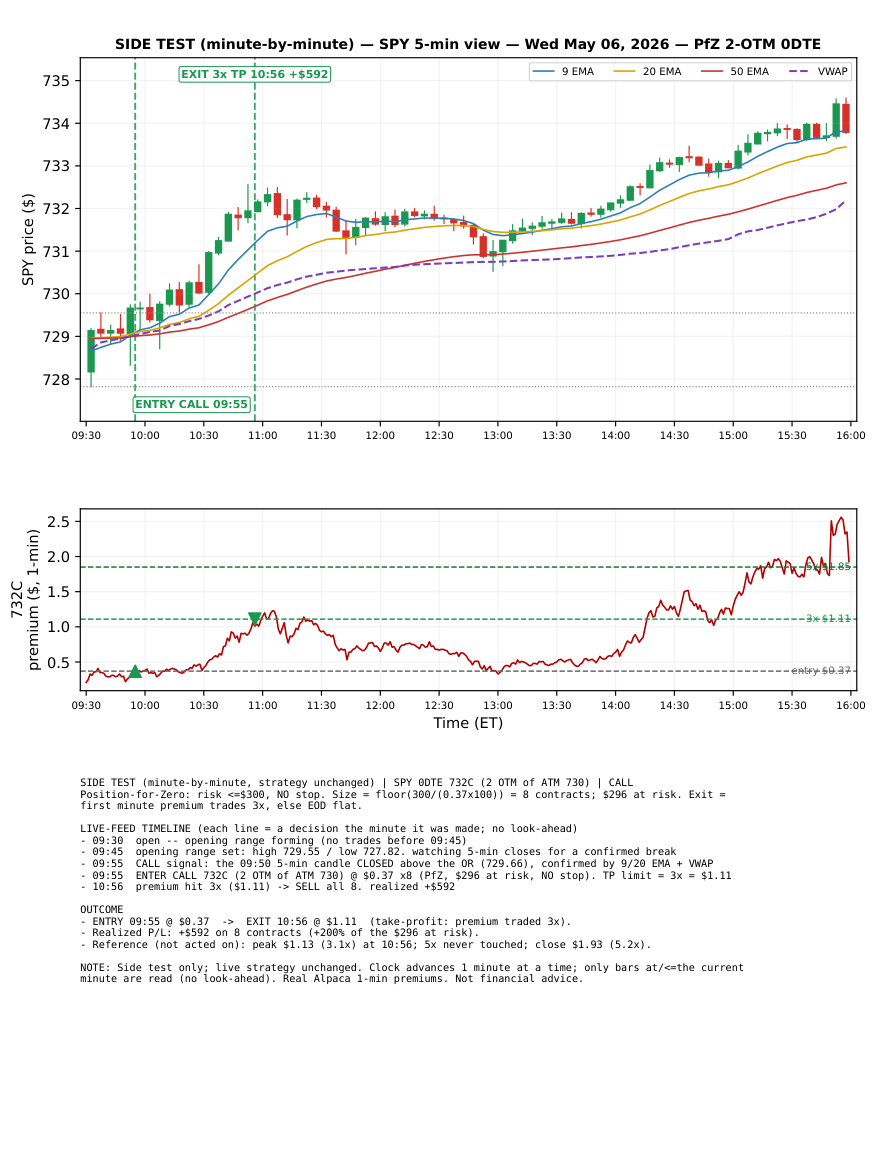Click the 09:30 open -- opening range forming line
The width and height of the screenshot is (893, 1155).
273,840
